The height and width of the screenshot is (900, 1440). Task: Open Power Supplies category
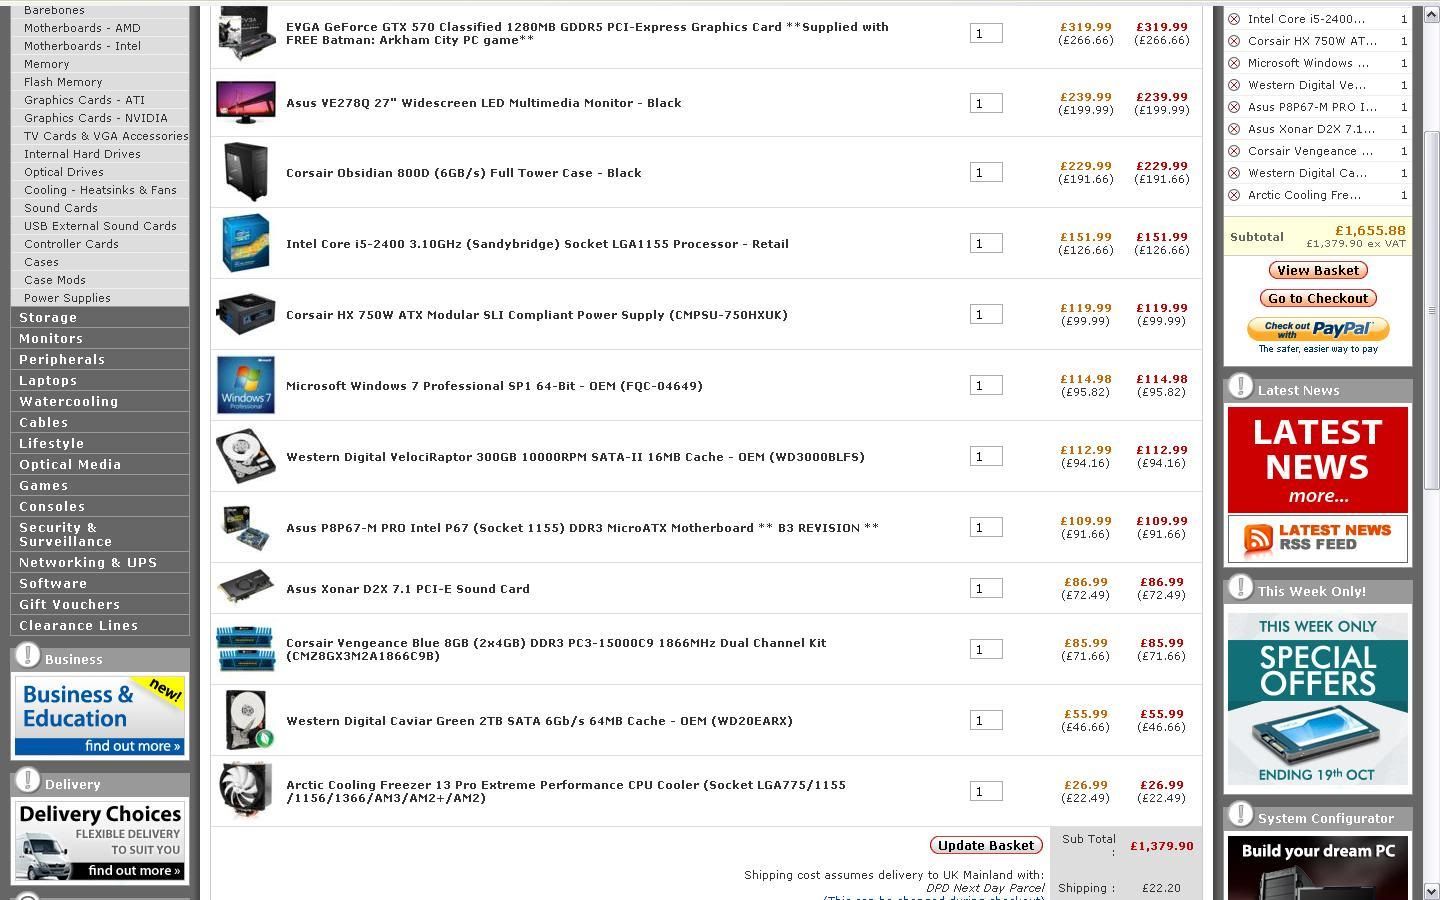coord(67,298)
